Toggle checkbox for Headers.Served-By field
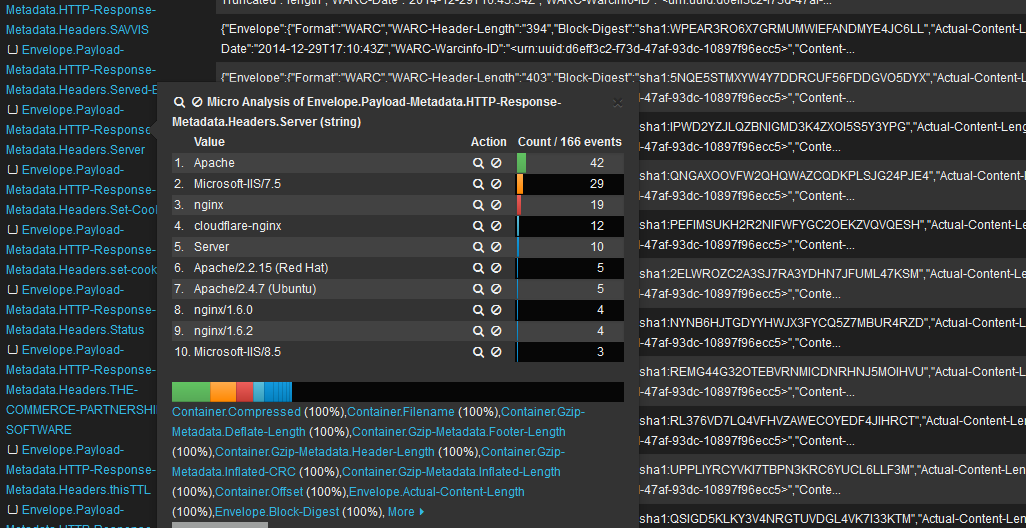This screenshot has height=528, width=1026. [x=12, y=49]
